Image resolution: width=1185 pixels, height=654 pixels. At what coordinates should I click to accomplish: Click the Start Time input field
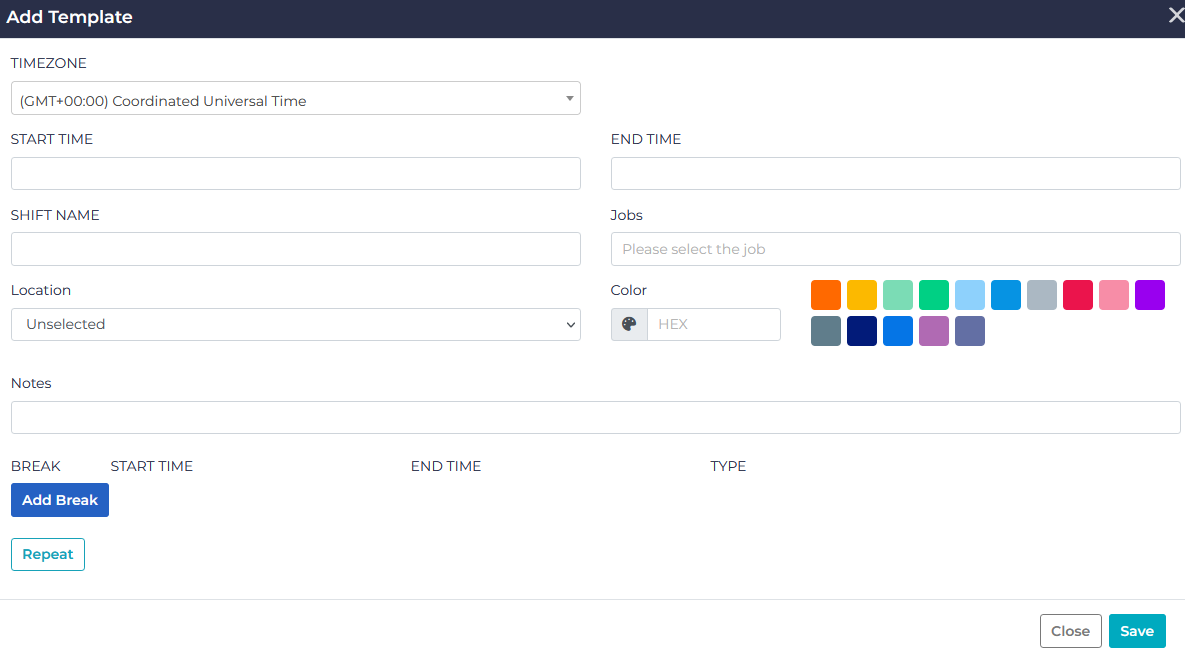(295, 173)
